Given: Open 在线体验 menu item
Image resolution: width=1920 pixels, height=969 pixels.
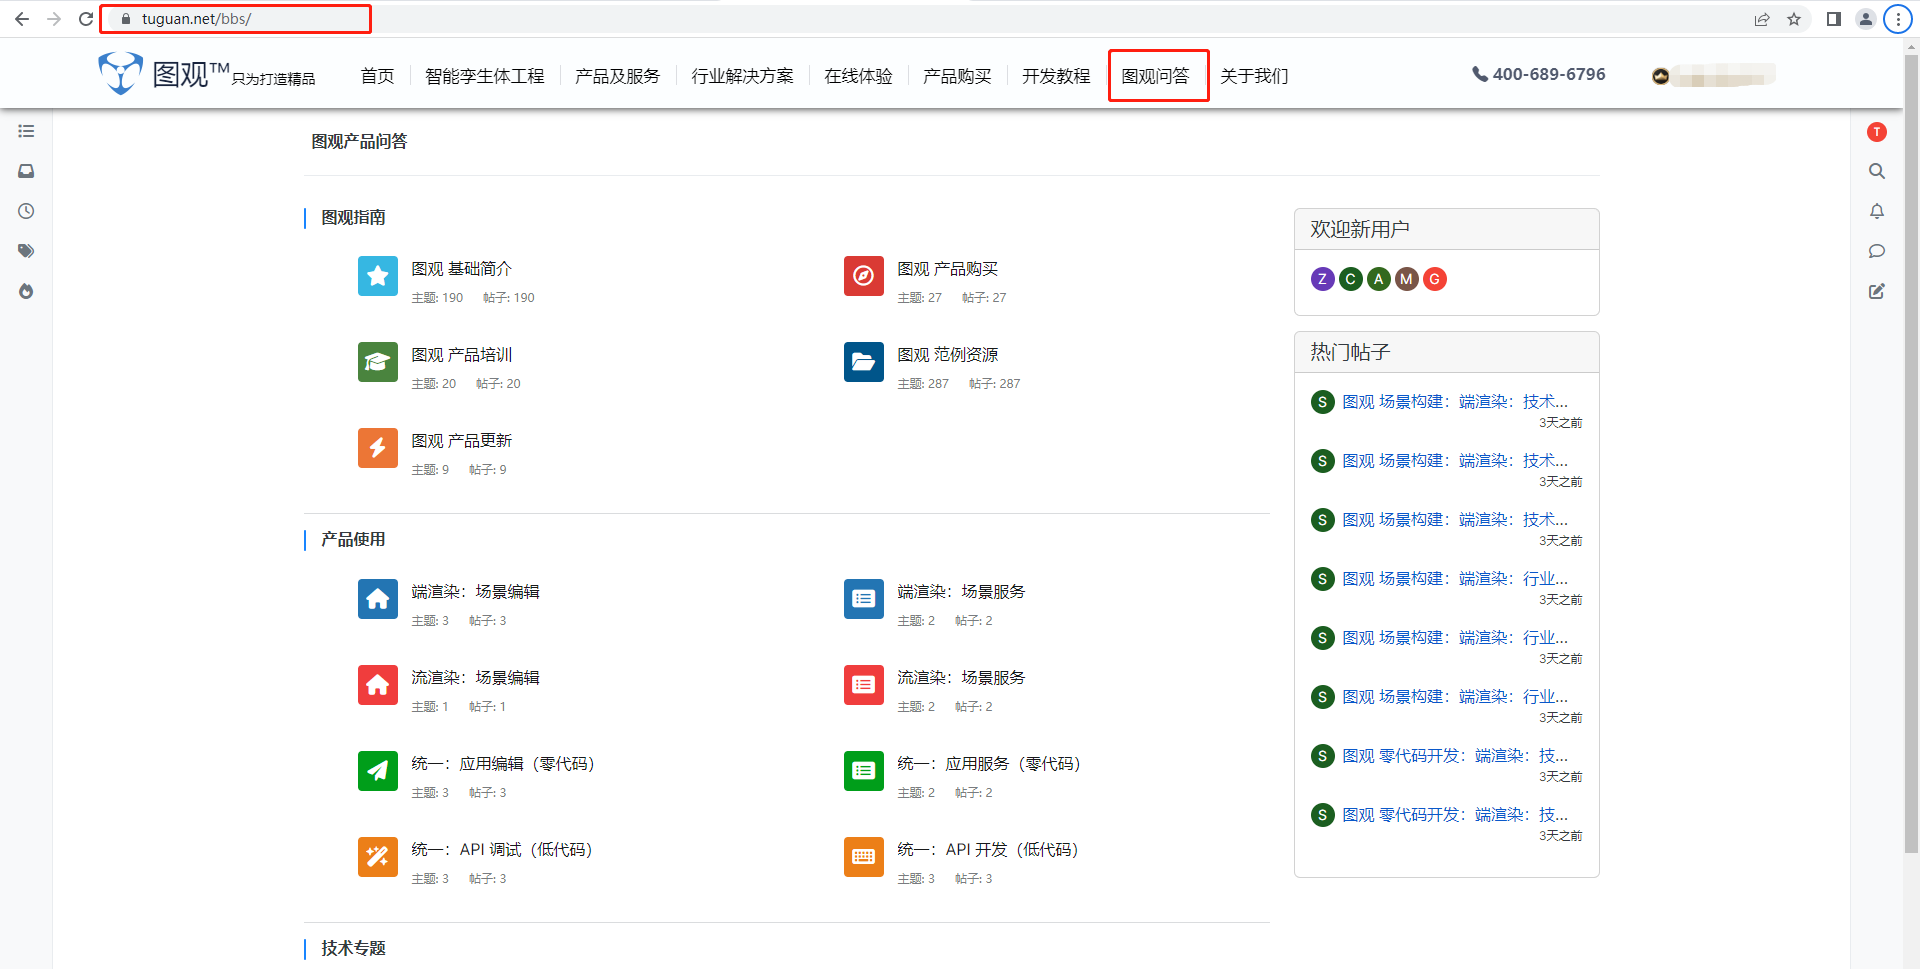Looking at the screenshot, I should click(x=858, y=76).
